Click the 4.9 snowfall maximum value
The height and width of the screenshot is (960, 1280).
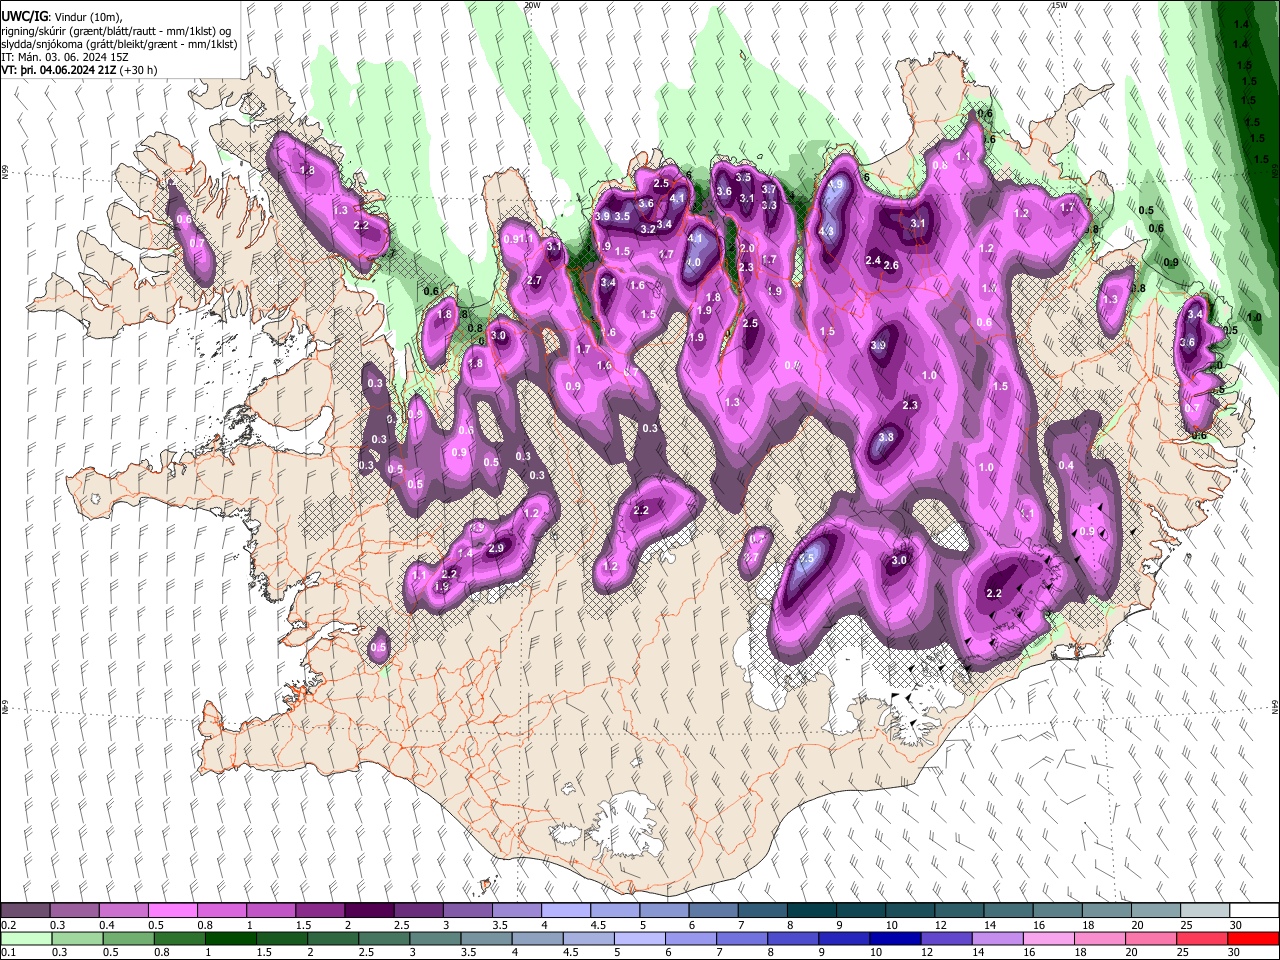click(x=835, y=185)
